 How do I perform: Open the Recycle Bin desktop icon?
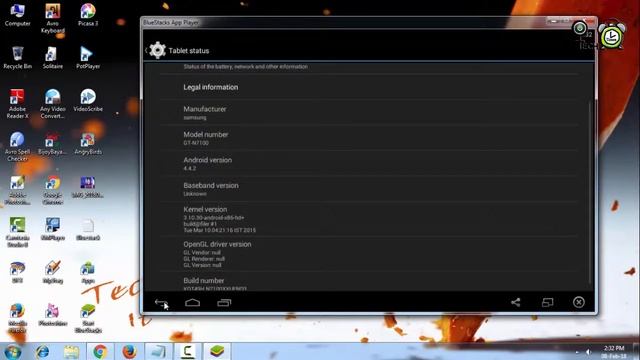[18, 58]
